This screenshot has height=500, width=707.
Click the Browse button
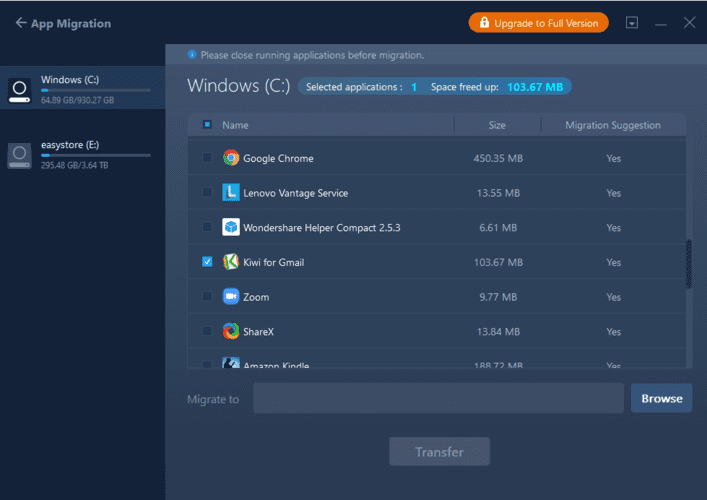click(x=661, y=398)
